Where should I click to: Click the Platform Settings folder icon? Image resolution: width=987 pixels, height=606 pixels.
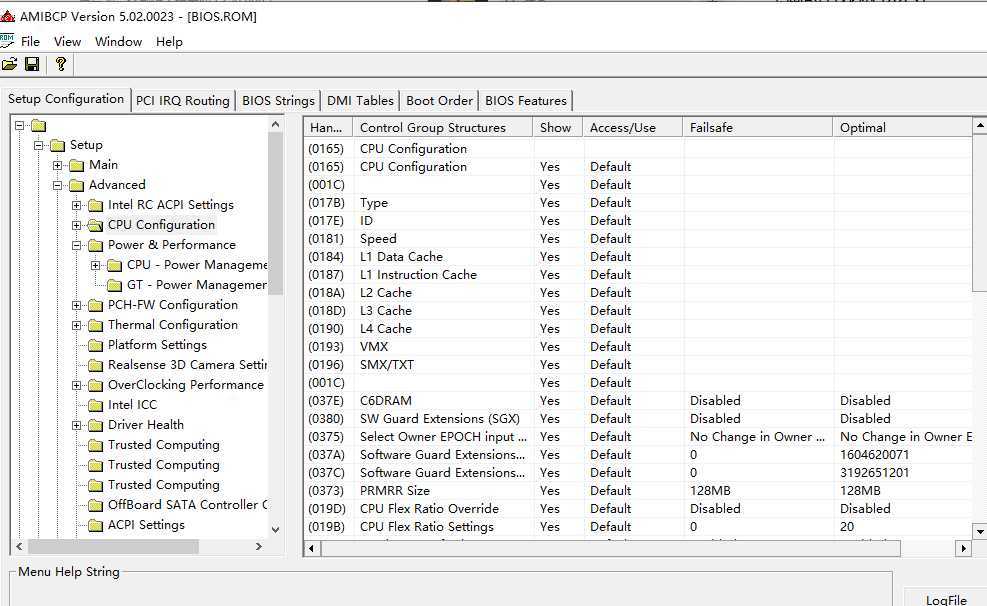pyautogui.click(x=96, y=345)
